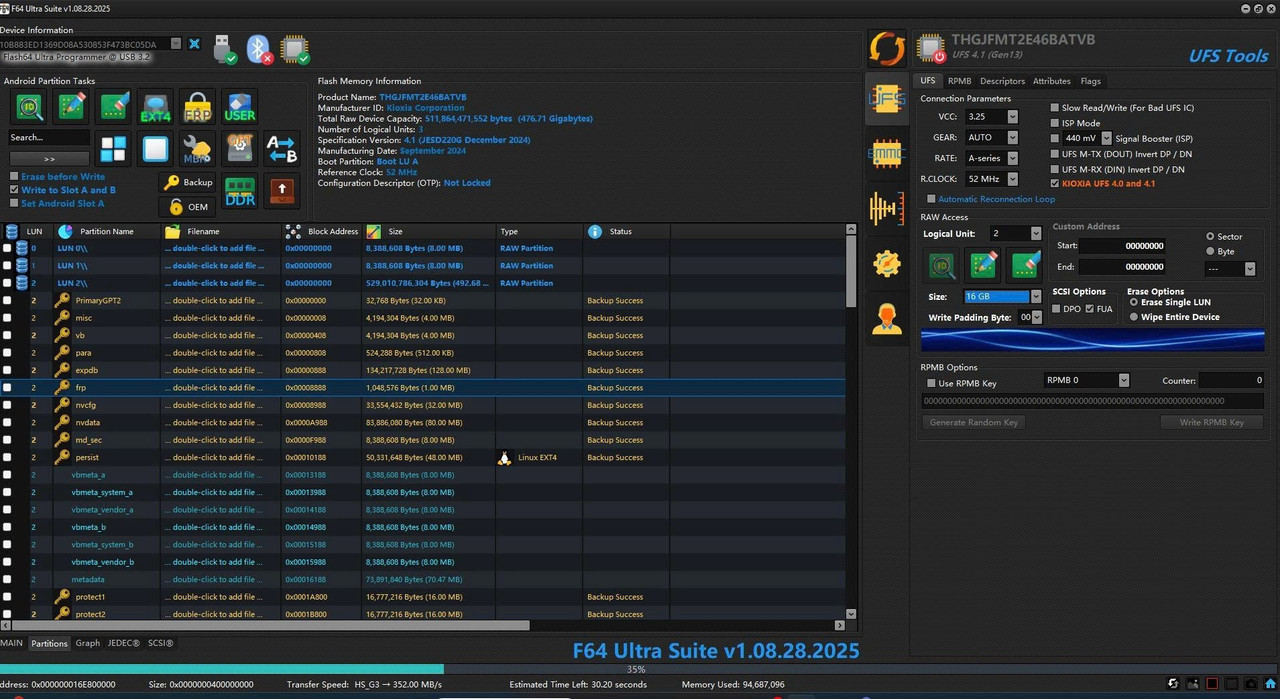Switch to the RPMB tab
Screen dimensions: 1280x699
coord(959,81)
